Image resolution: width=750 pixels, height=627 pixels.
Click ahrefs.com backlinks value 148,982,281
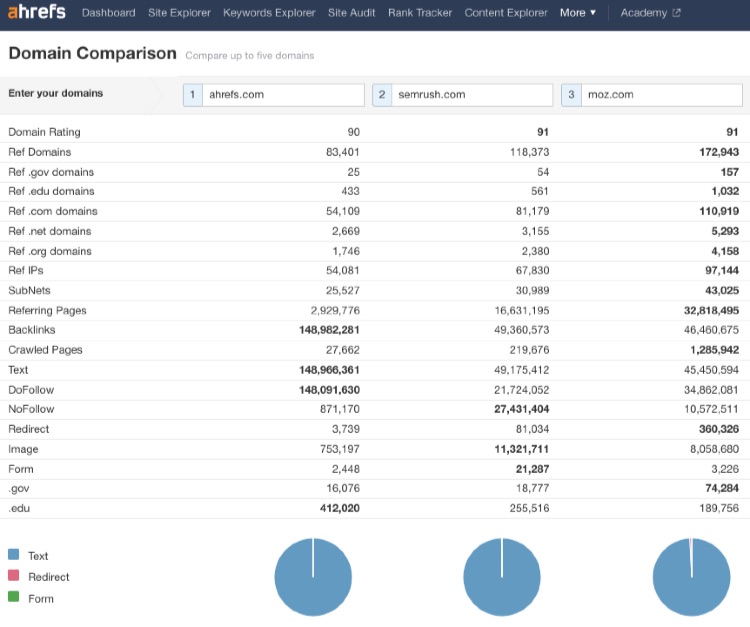(329, 330)
